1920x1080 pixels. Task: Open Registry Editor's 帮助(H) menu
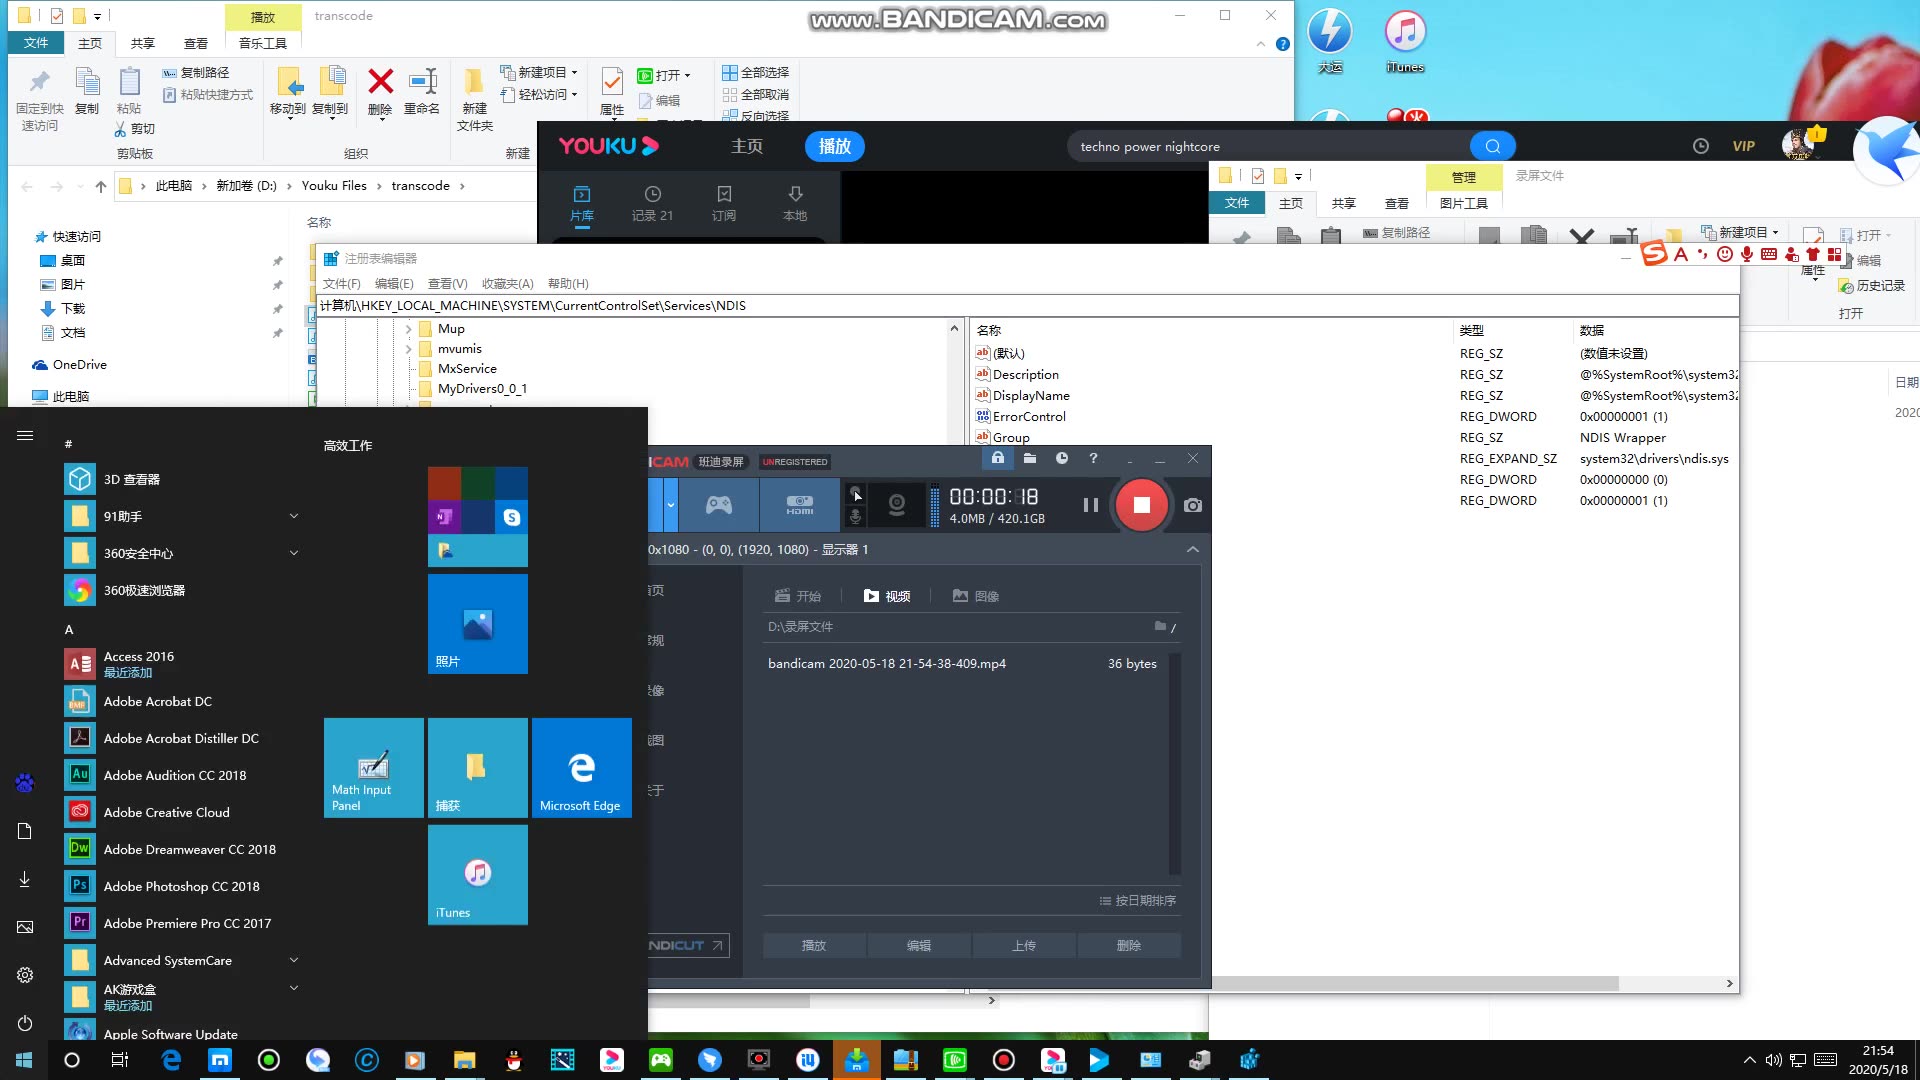tap(568, 284)
